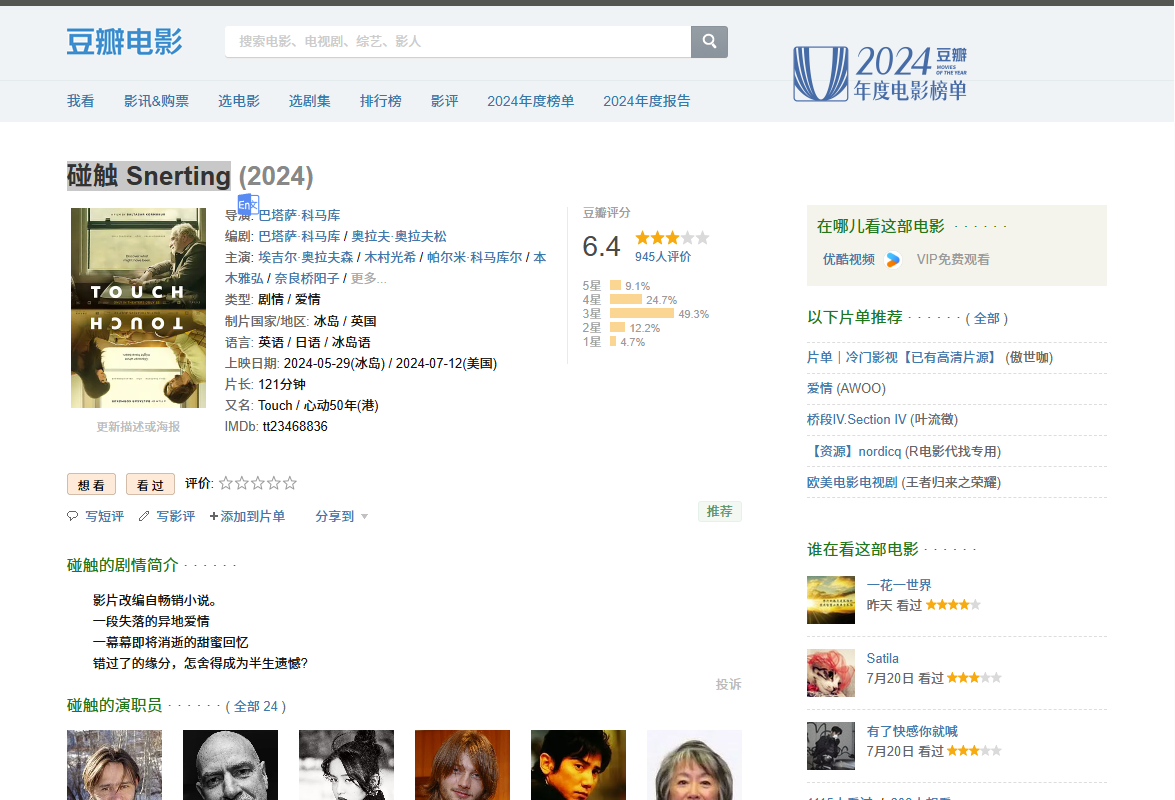Open 欧美电影电视剧 list link
Viewport: 1175px width, 800px height.
click(x=852, y=482)
